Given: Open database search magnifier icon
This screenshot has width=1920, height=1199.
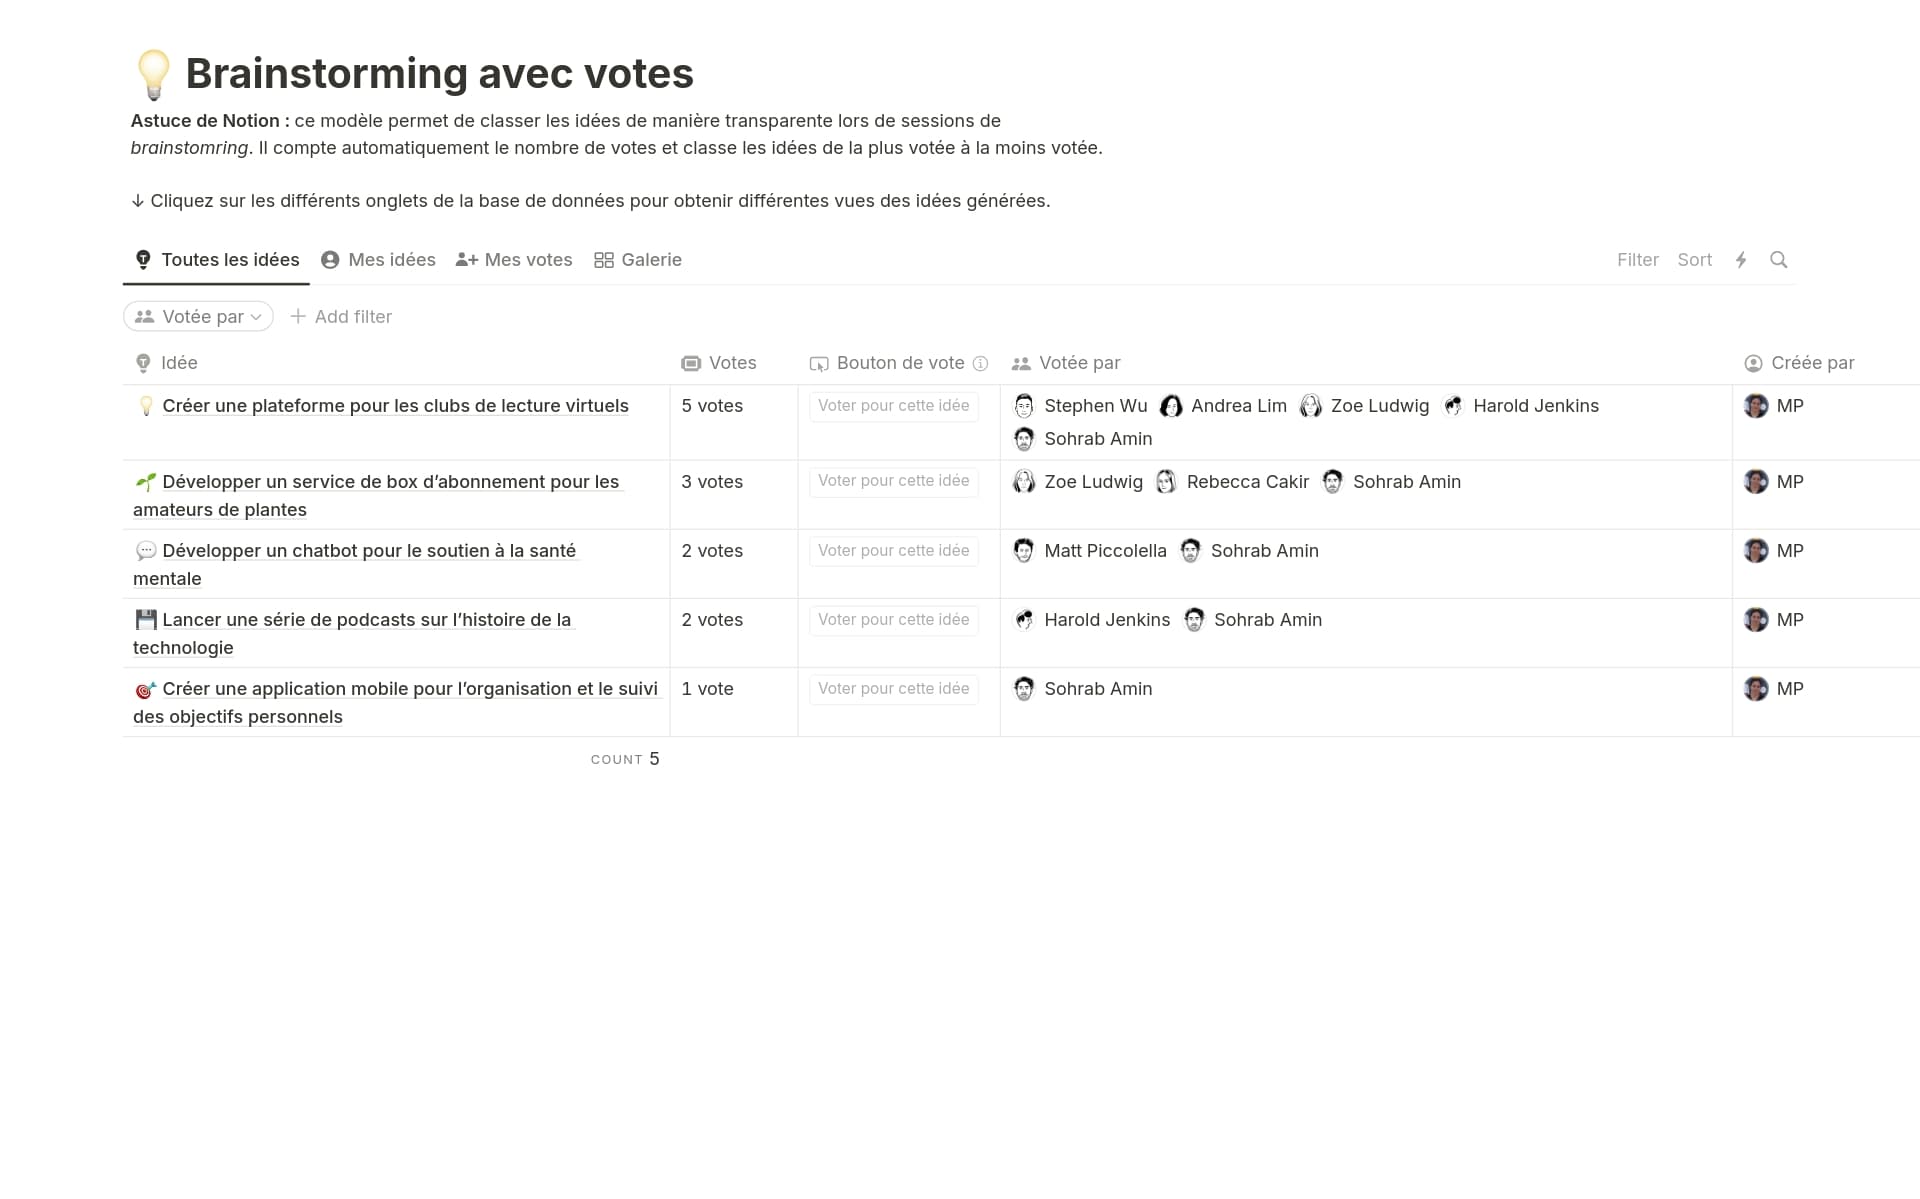Looking at the screenshot, I should (x=1778, y=260).
